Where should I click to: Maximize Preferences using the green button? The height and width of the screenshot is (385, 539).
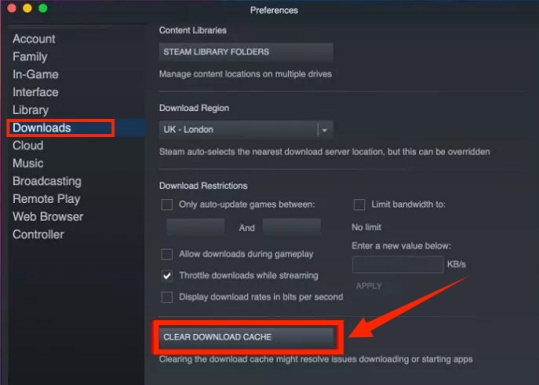pyautogui.click(x=43, y=8)
